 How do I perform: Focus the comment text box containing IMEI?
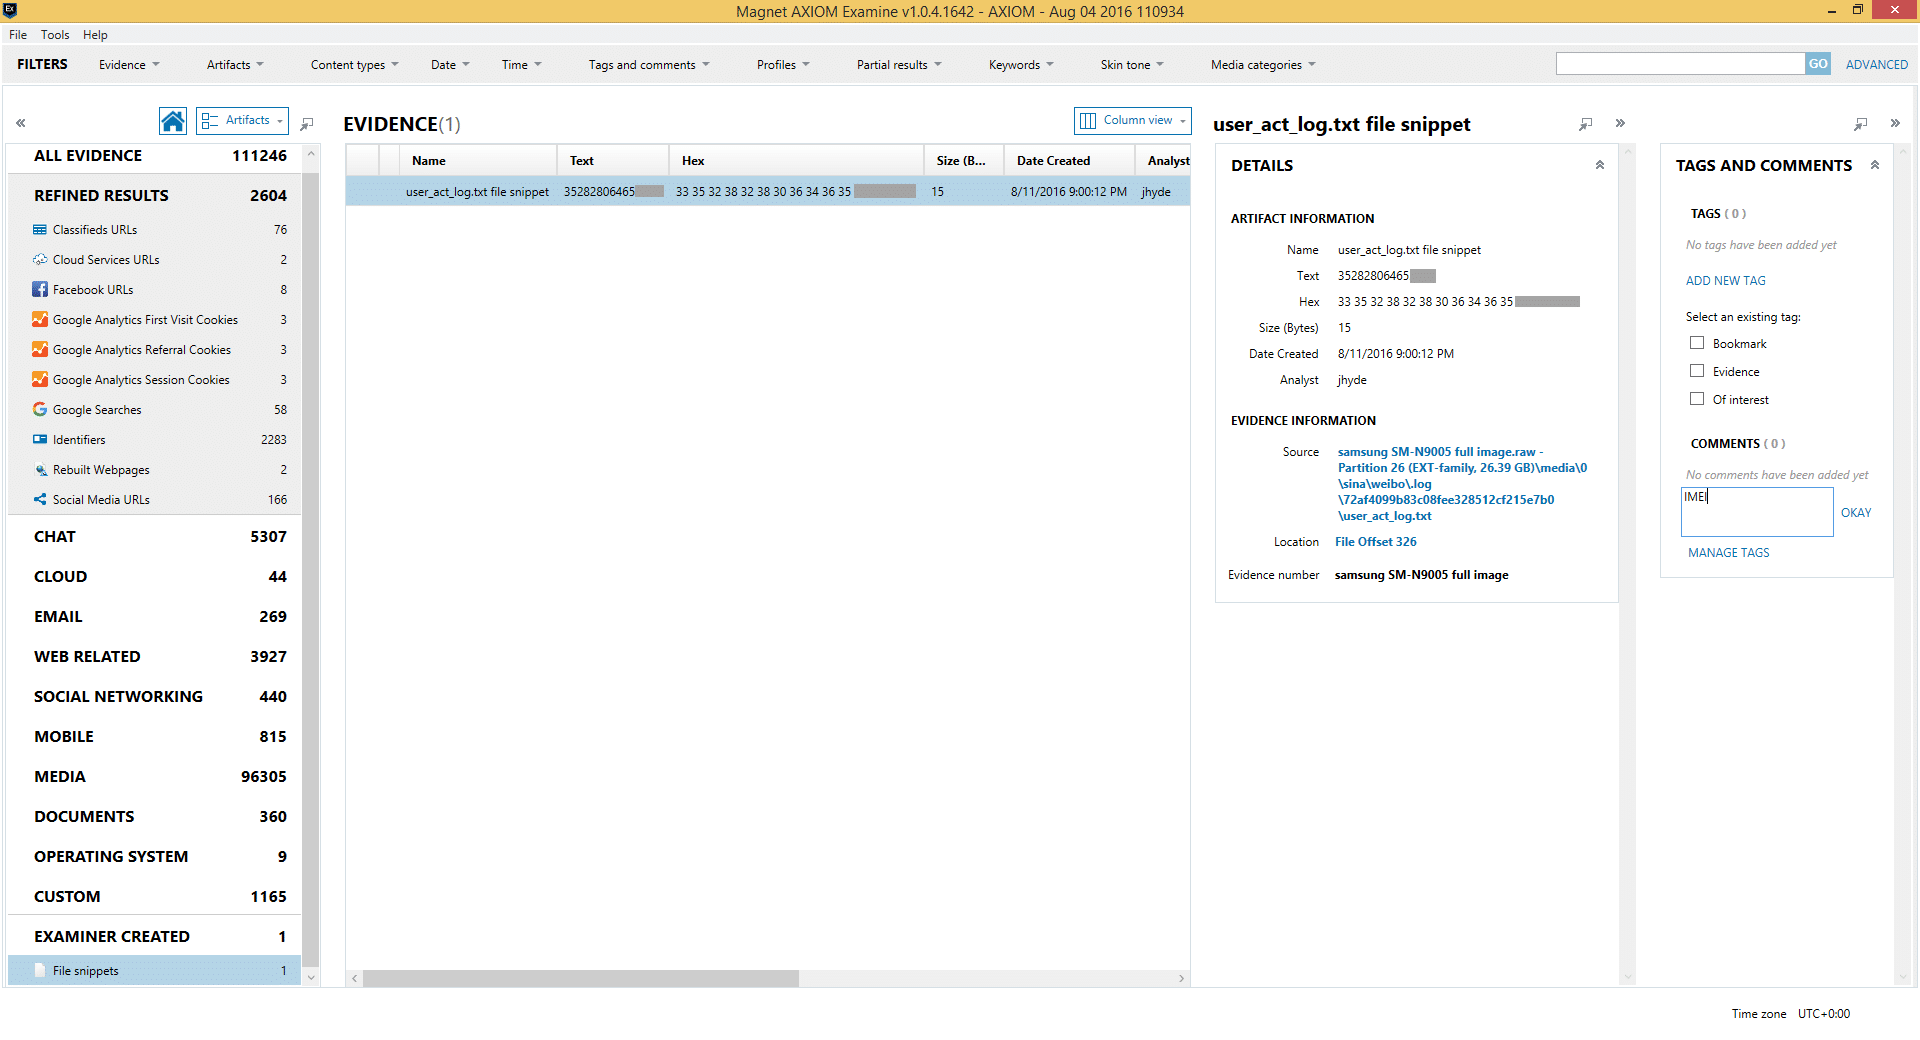(x=1757, y=512)
